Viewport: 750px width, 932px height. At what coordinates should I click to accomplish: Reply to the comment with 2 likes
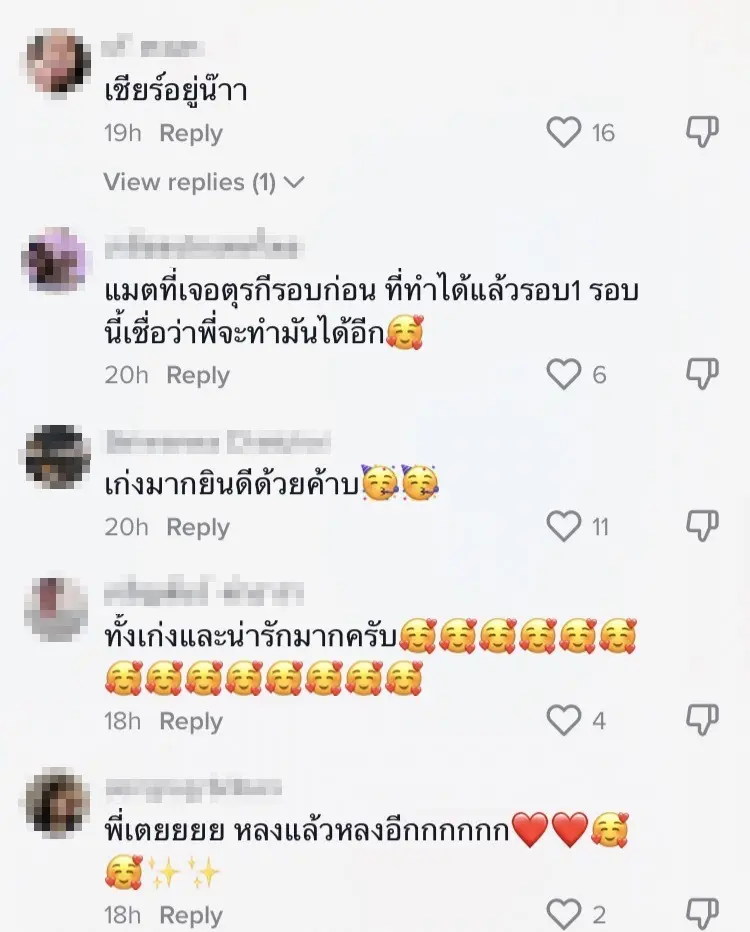[x=191, y=915]
